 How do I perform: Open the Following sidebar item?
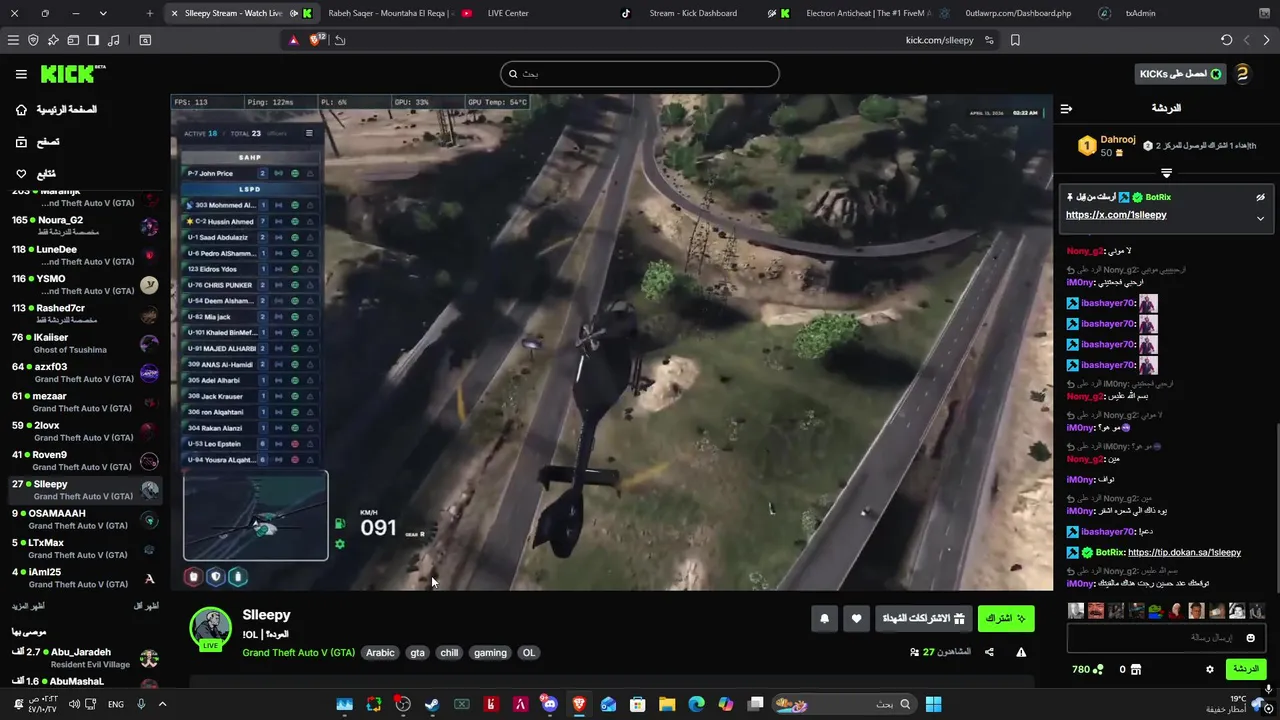pos(35,174)
